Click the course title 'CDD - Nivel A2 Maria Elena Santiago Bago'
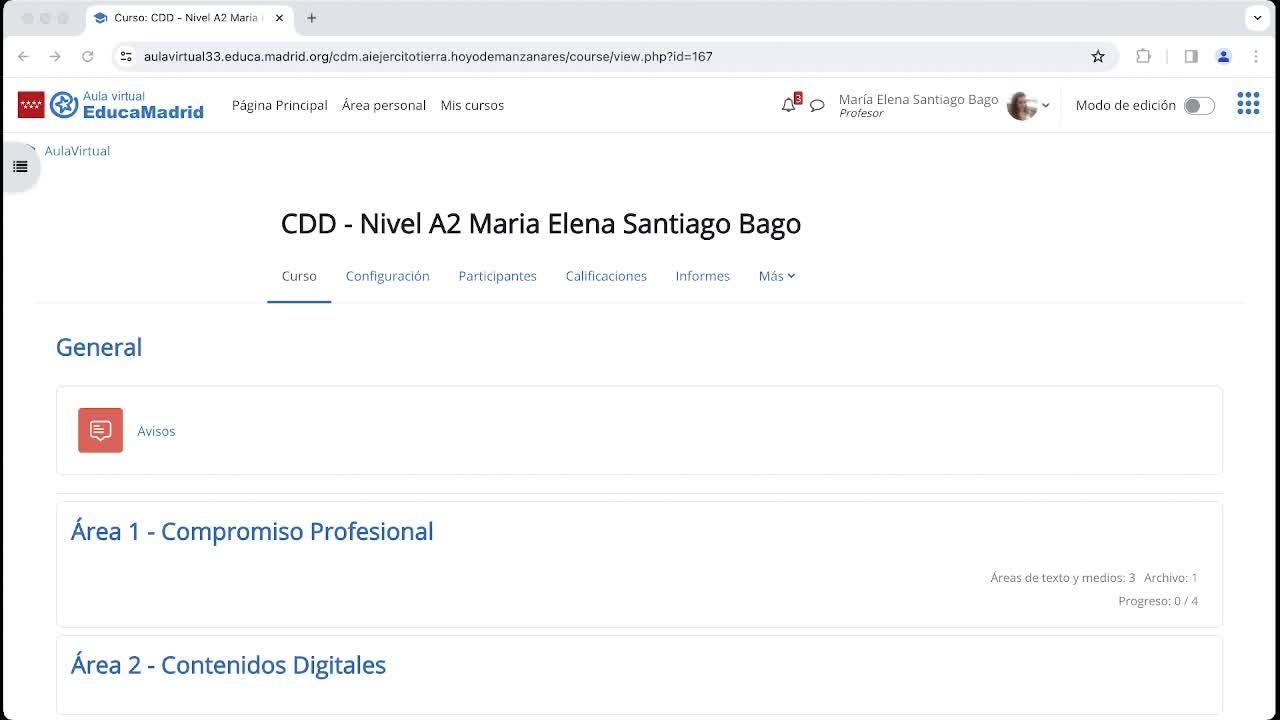This screenshot has height=720, width=1280. (x=541, y=224)
